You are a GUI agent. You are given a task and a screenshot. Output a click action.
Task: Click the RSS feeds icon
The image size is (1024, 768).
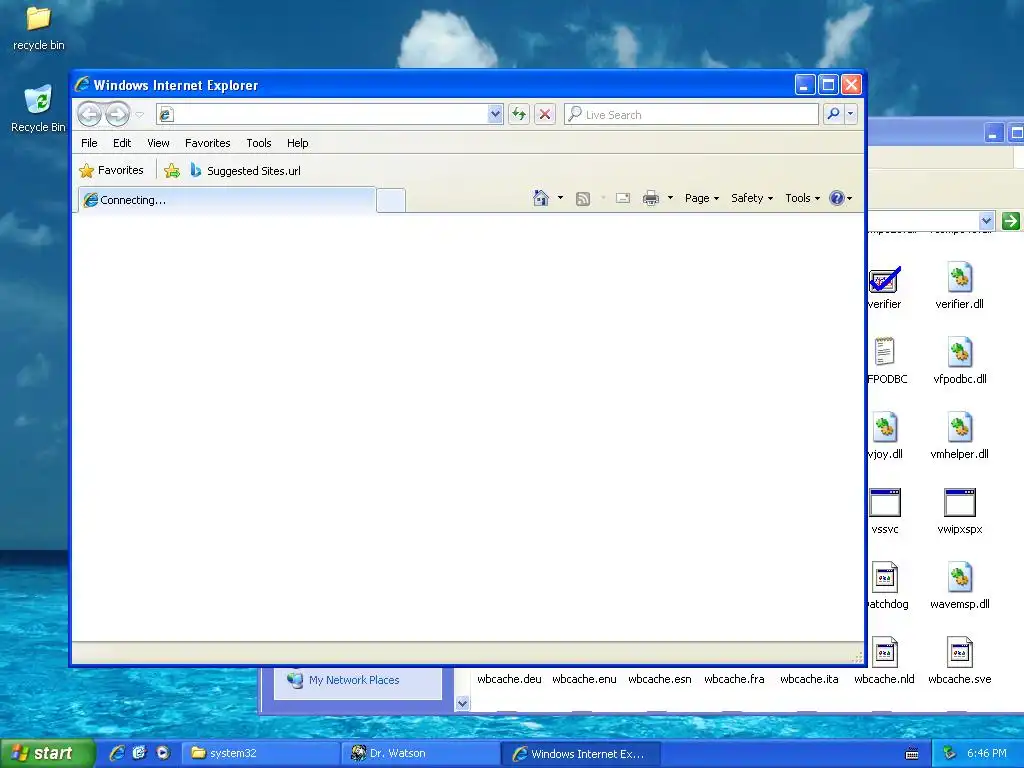click(583, 199)
